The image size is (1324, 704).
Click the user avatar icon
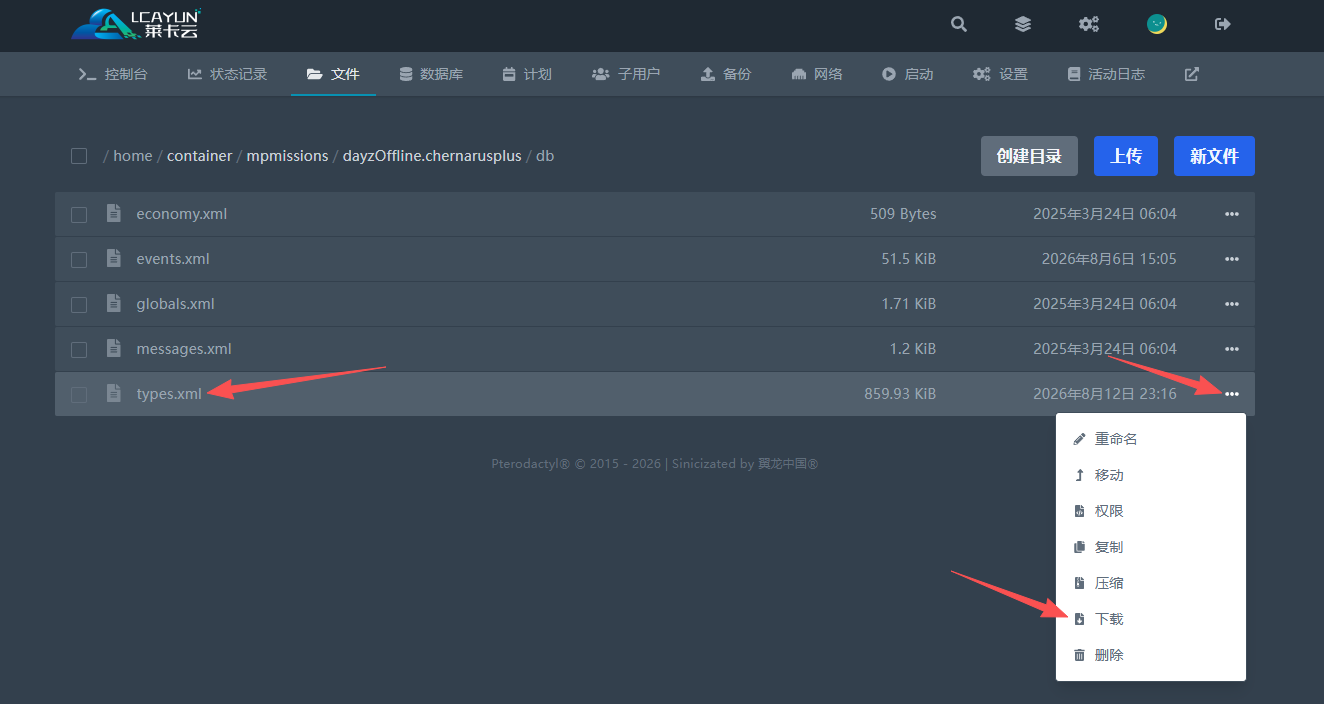click(x=1157, y=24)
